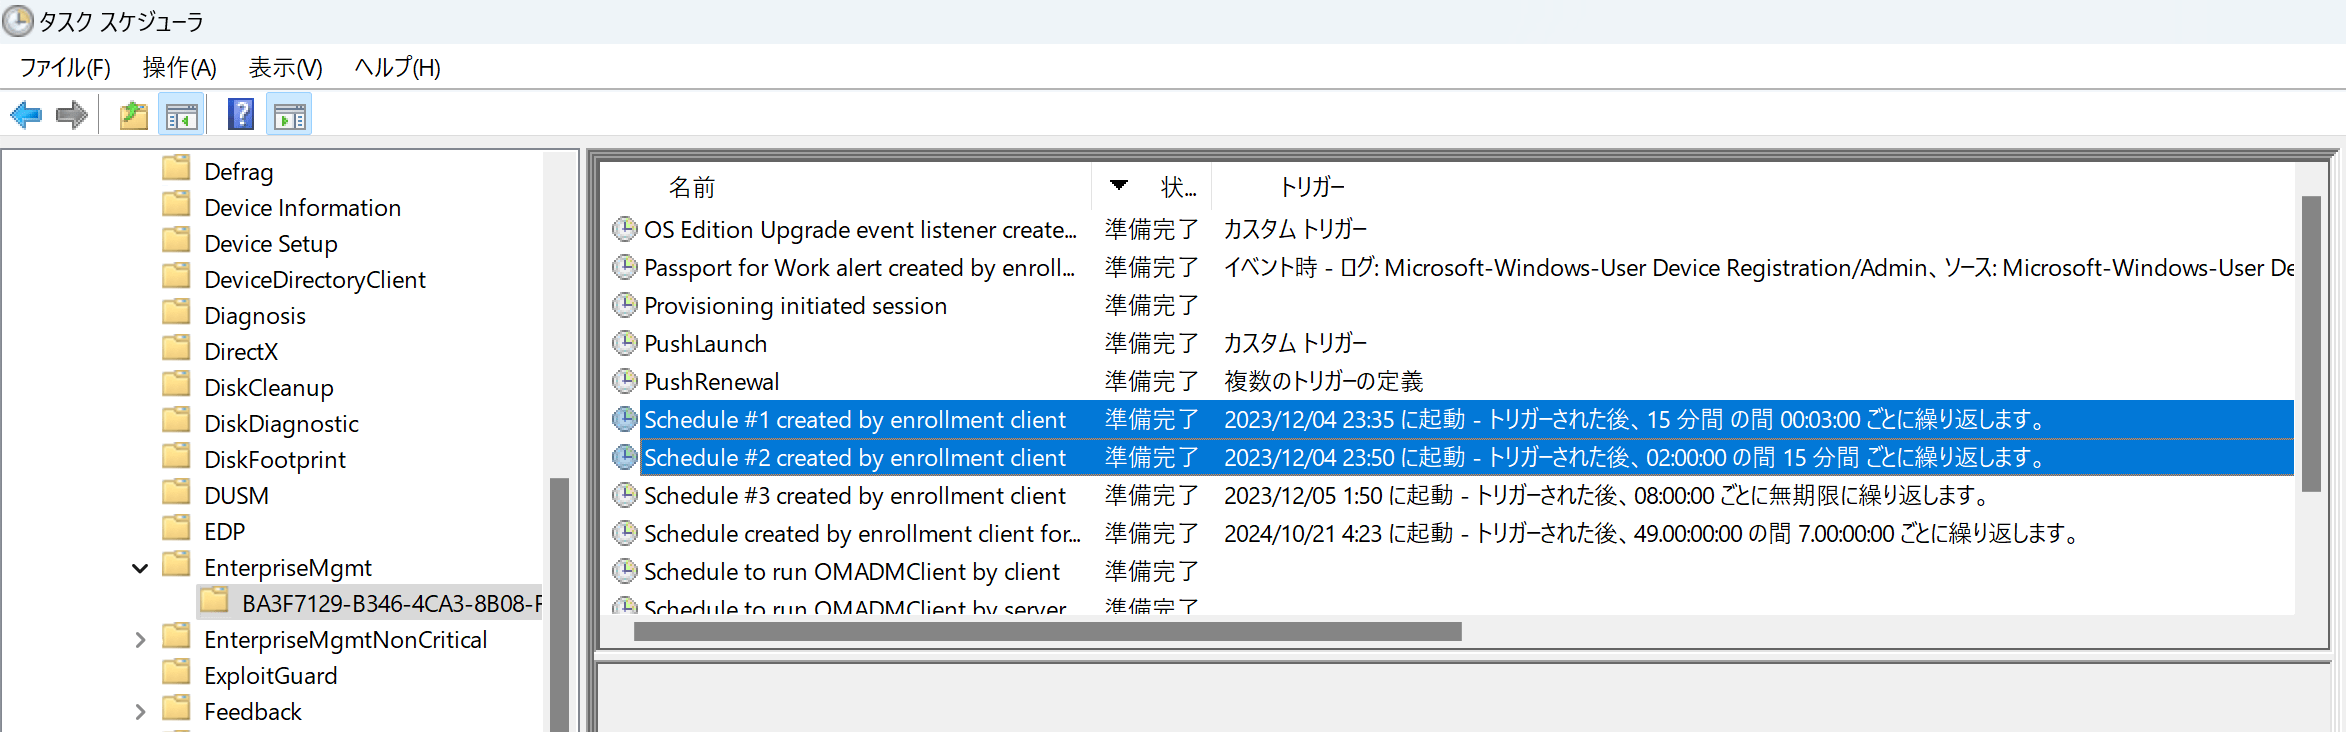Click the DUSM folder icon
Viewport: 2346px width, 732px height.
click(x=177, y=492)
